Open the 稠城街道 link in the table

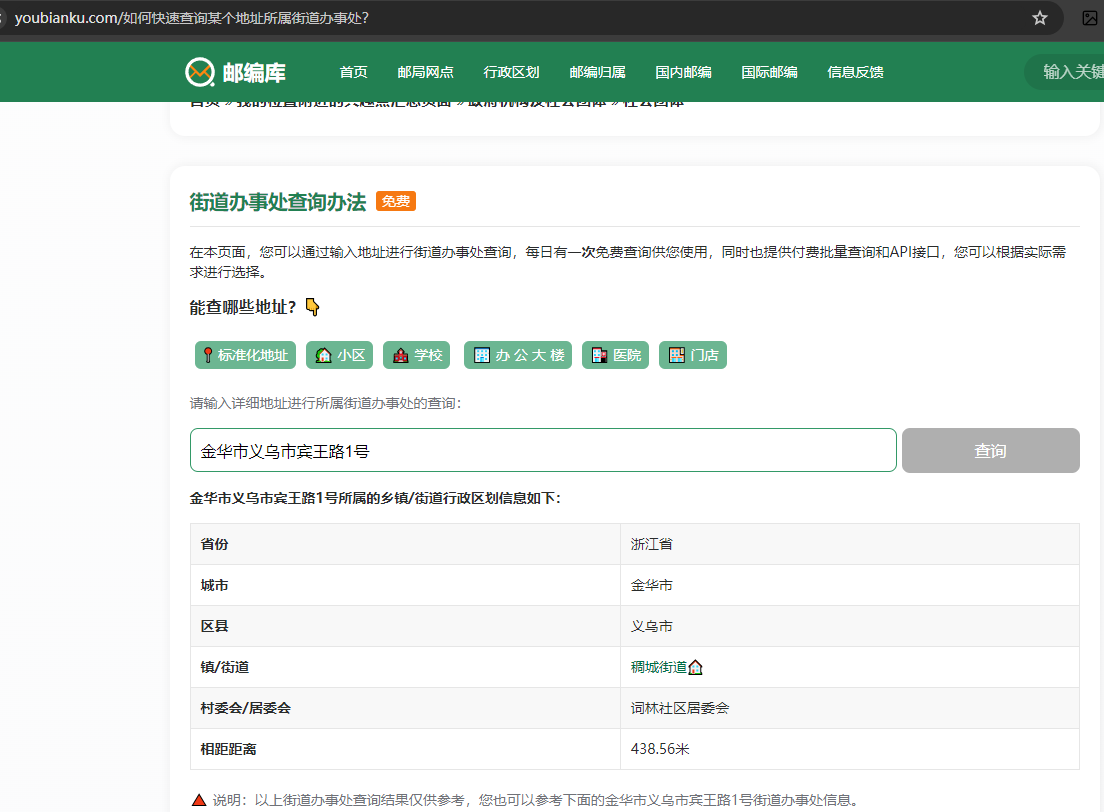tap(660, 666)
